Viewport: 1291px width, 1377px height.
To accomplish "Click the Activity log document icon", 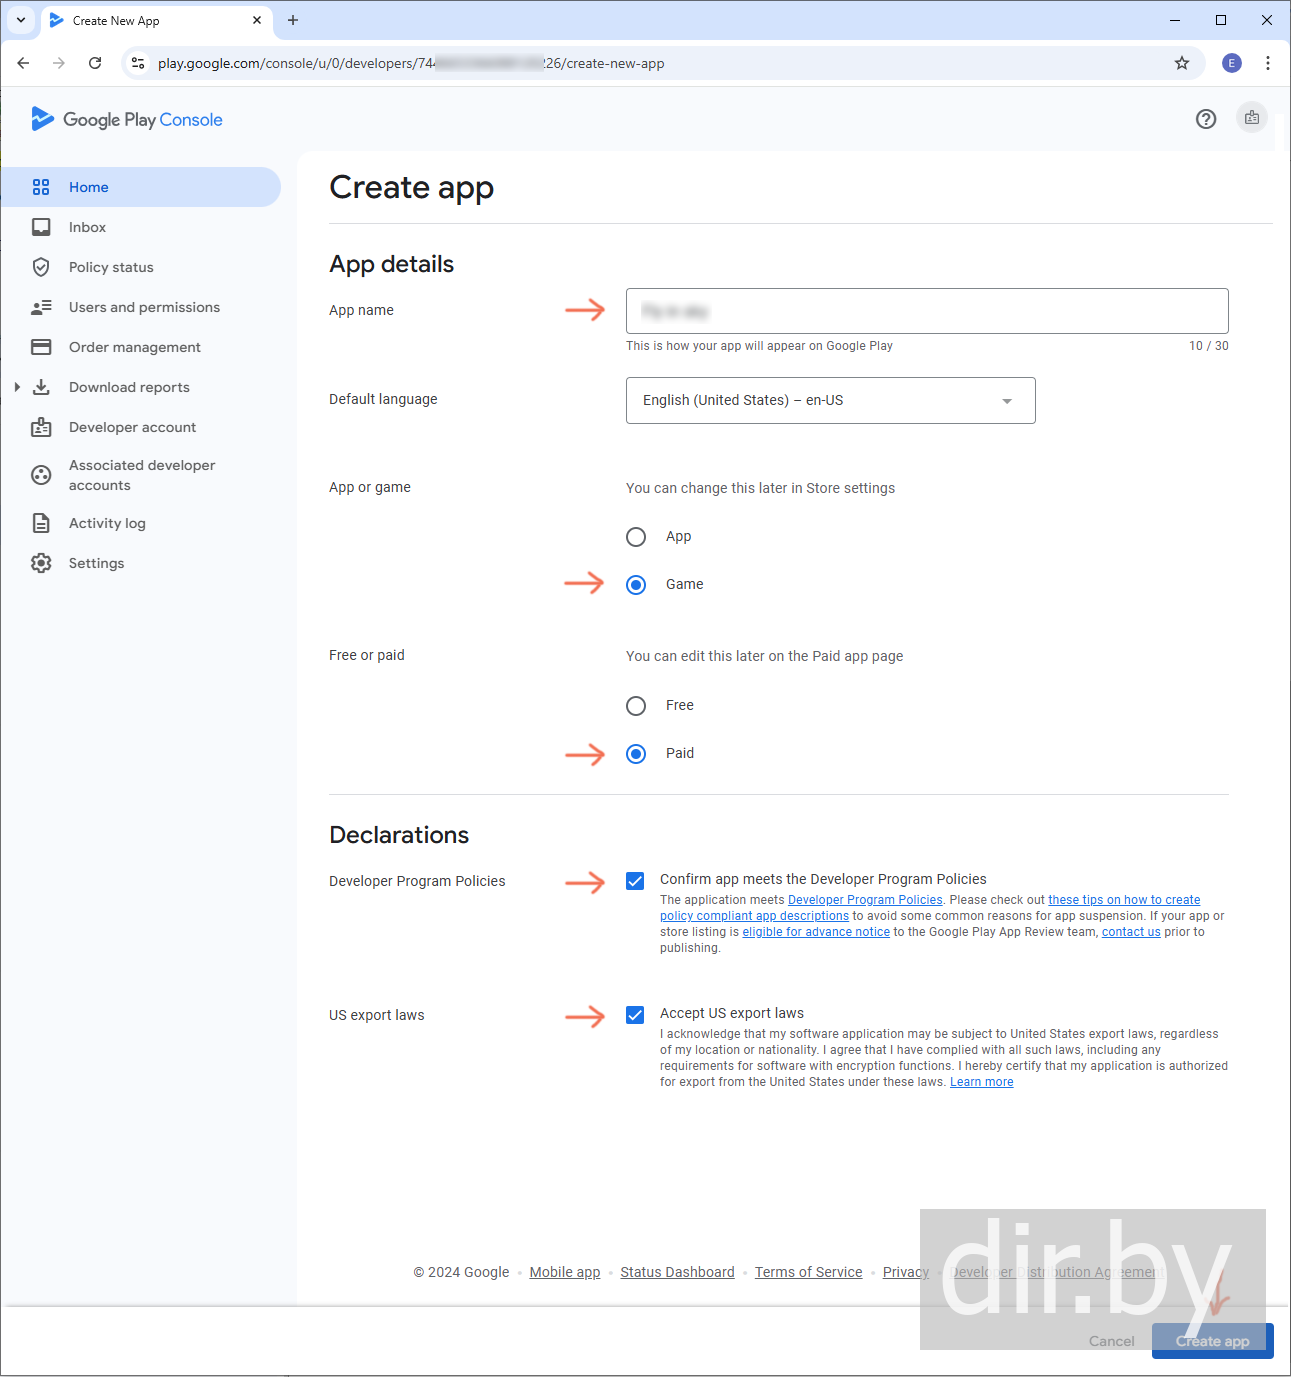I will [x=41, y=523].
